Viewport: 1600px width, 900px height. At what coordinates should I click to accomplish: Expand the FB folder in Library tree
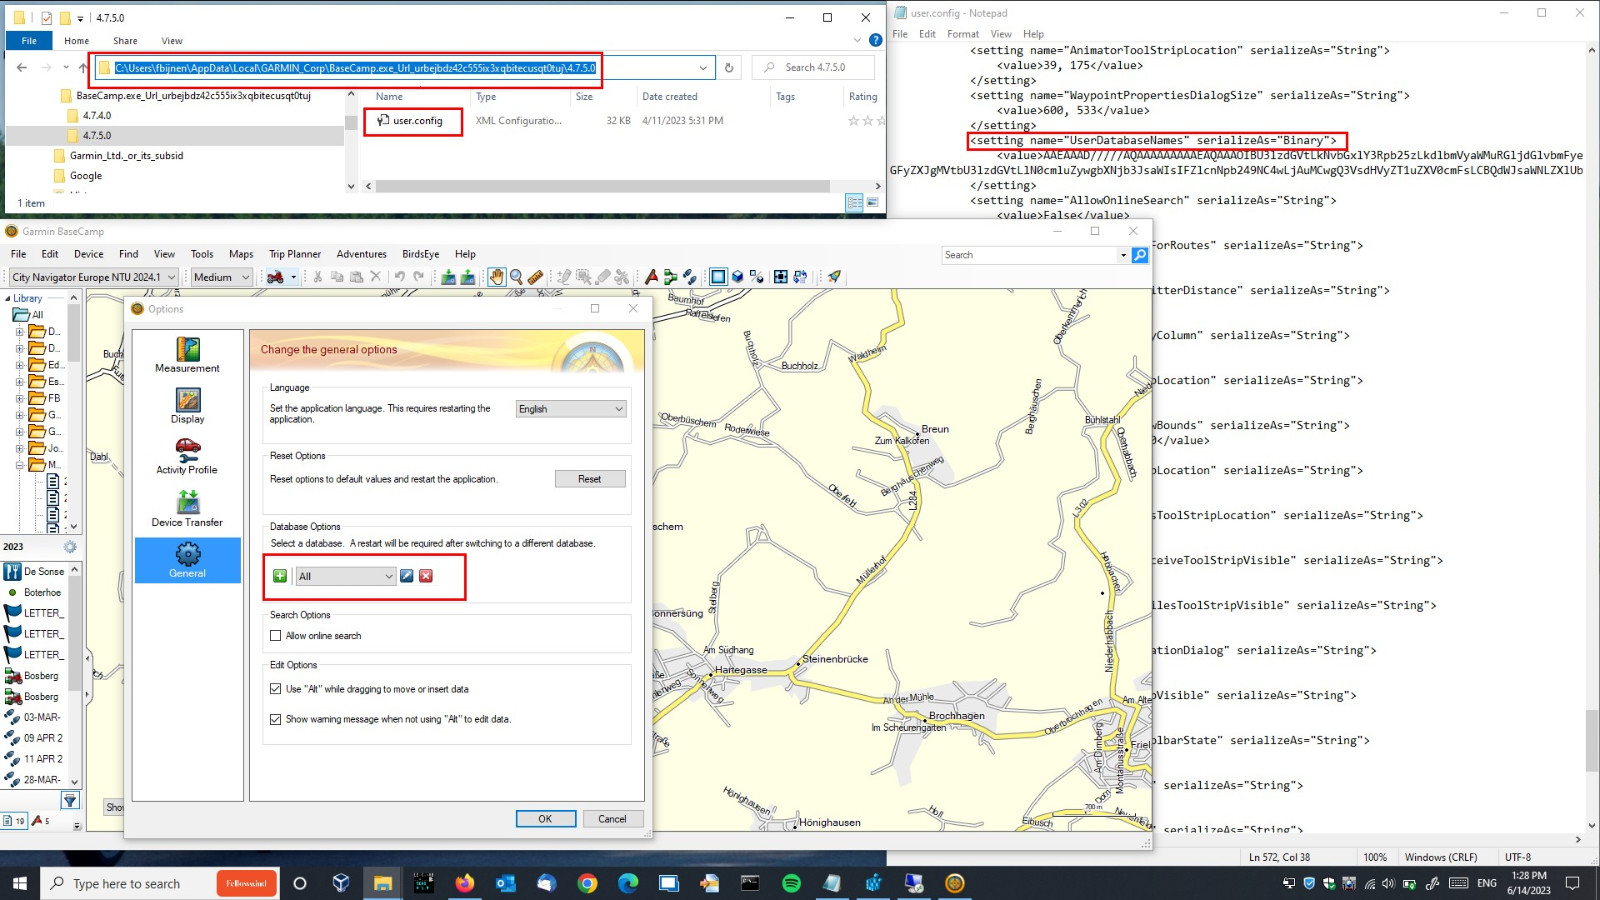point(19,398)
